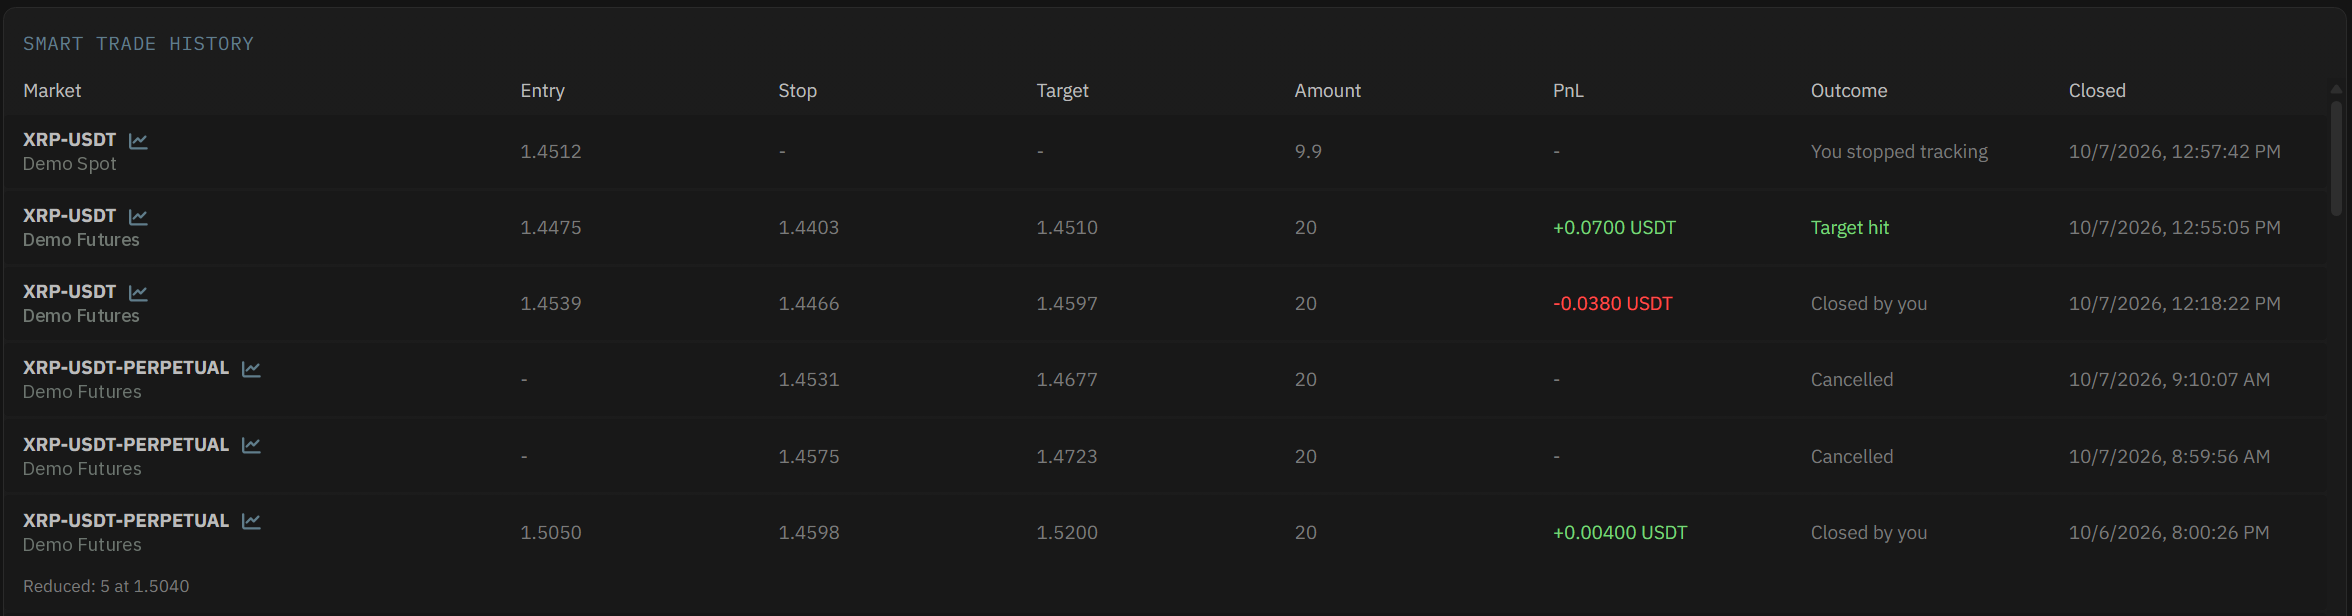Click the Entry column header
This screenshot has height=616, width=2352.
542,91
